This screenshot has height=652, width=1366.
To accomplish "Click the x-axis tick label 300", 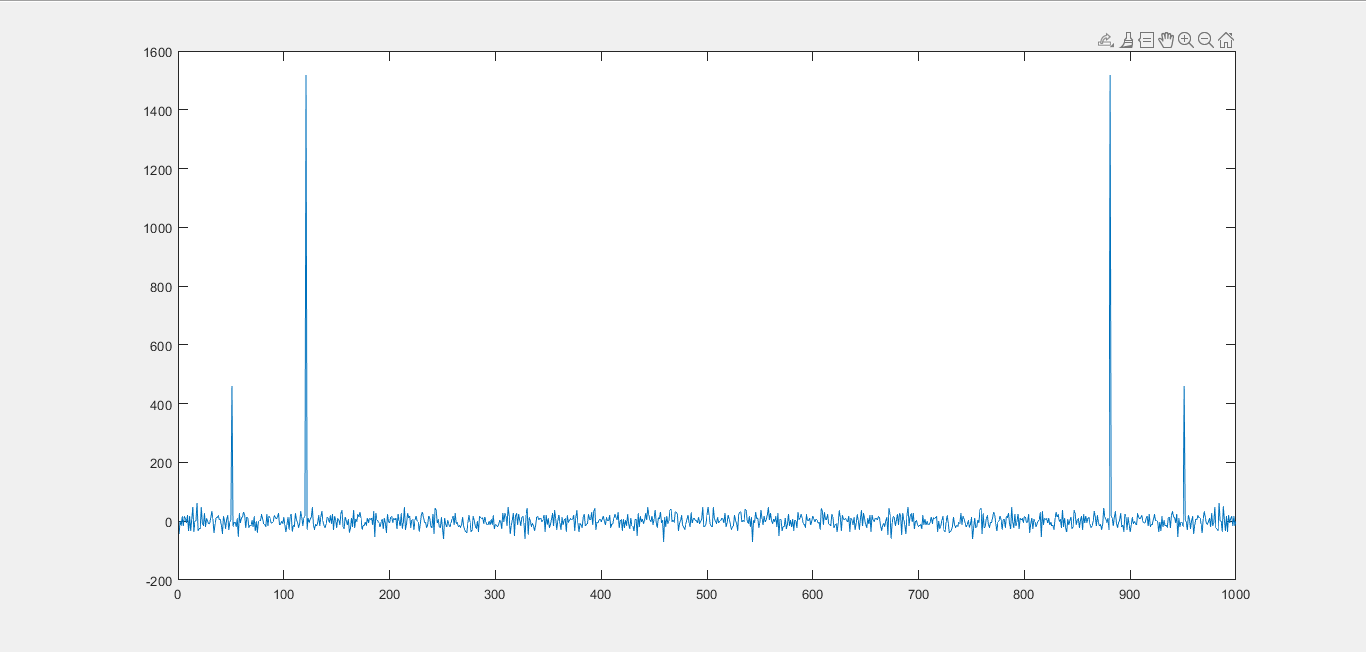I will (x=495, y=594).
